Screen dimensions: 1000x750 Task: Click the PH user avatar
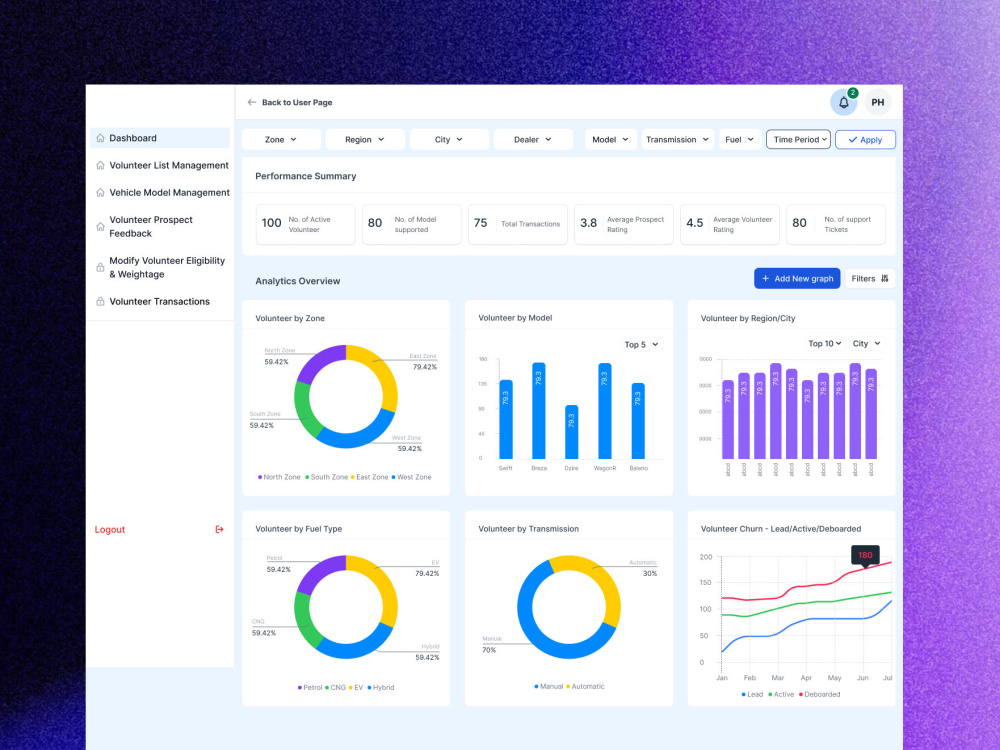pyautogui.click(x=878, y=103)
